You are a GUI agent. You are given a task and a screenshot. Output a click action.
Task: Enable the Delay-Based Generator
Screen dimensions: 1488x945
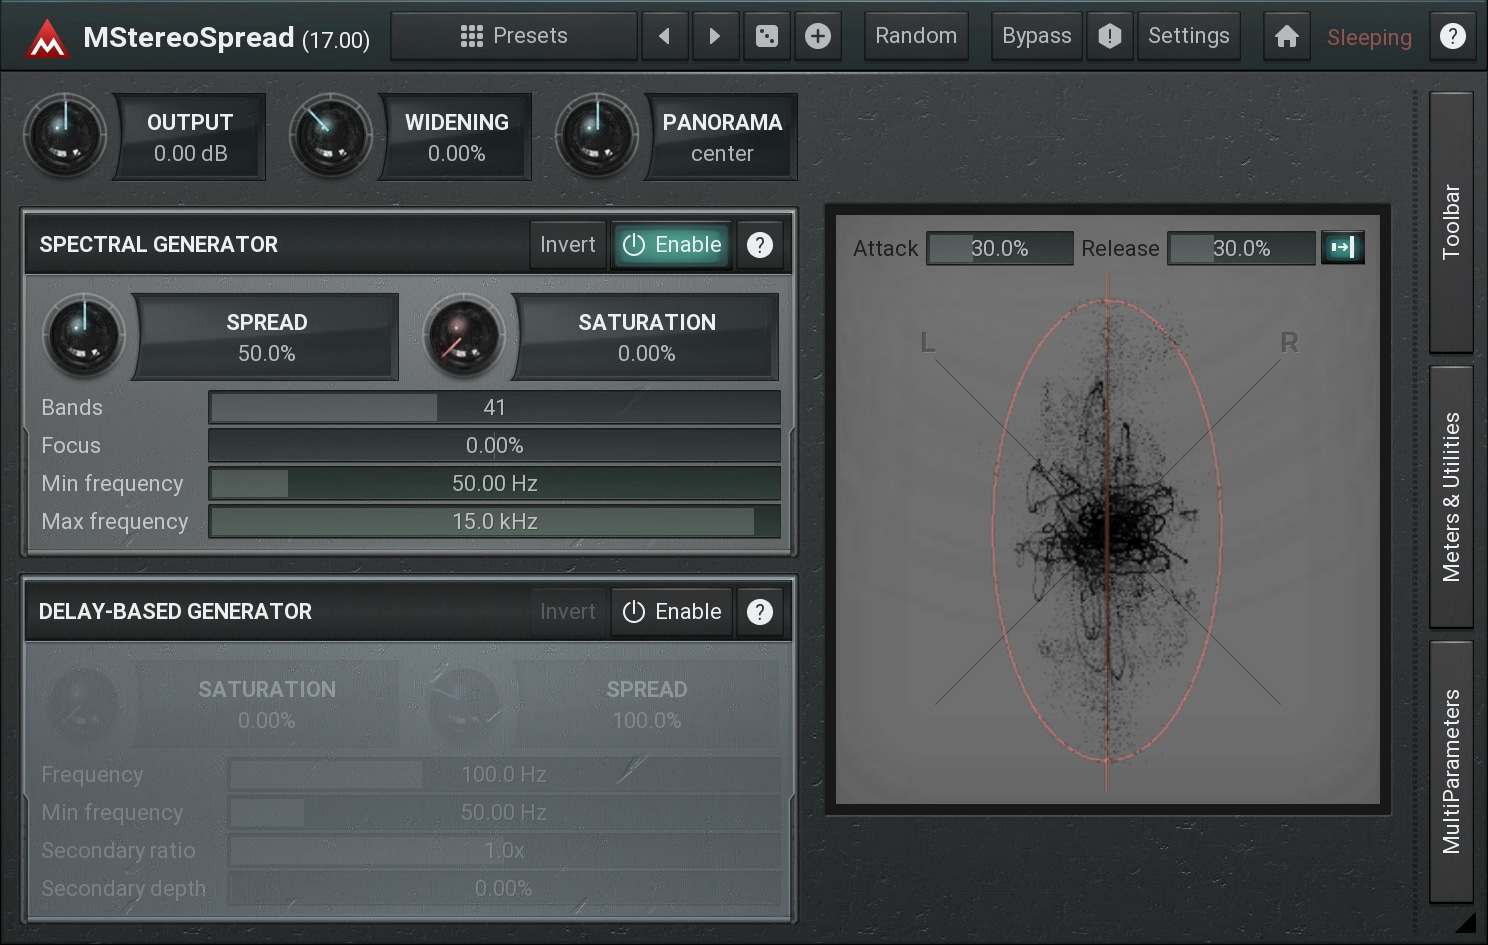click(672, 612)
